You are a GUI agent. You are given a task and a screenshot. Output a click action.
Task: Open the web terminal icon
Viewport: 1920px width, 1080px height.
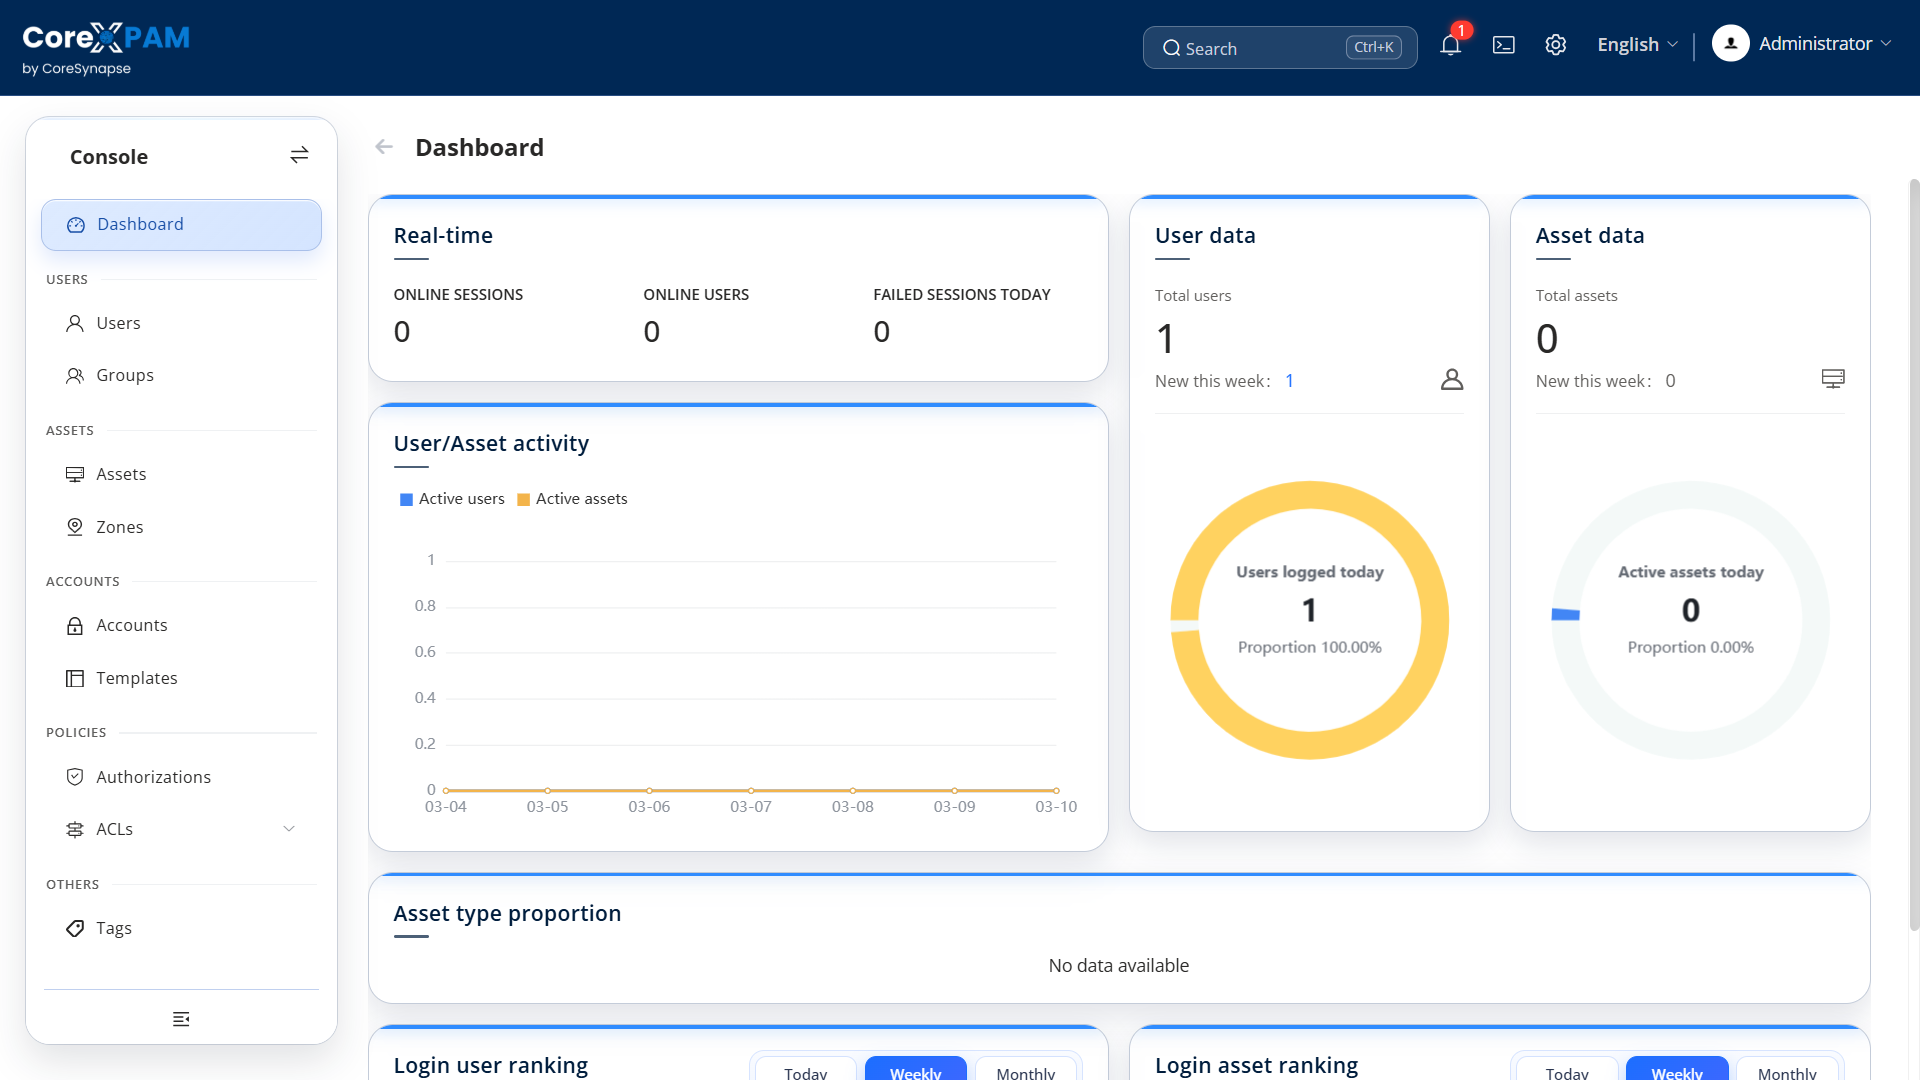pos(1503,45)
